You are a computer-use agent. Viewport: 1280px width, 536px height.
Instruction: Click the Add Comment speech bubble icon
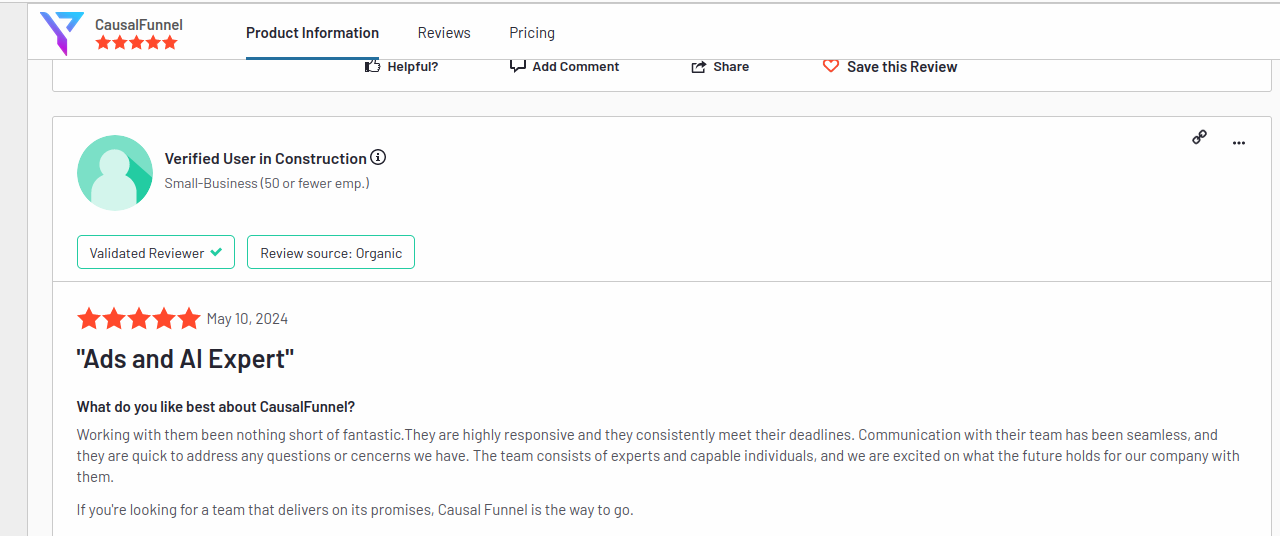pos(518,66)
